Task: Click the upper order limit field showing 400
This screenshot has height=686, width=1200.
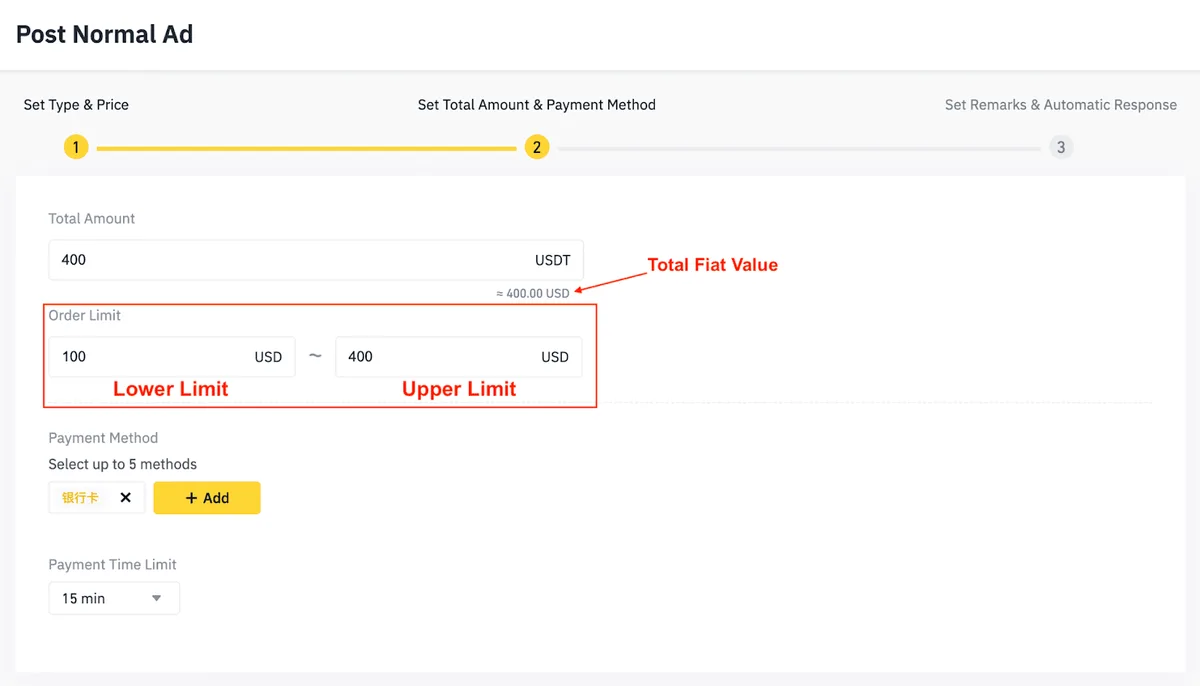Action: [459, 357]
